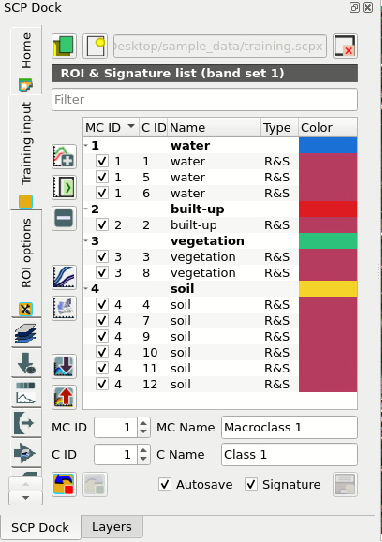Click the Color column header

pos(328,127)
